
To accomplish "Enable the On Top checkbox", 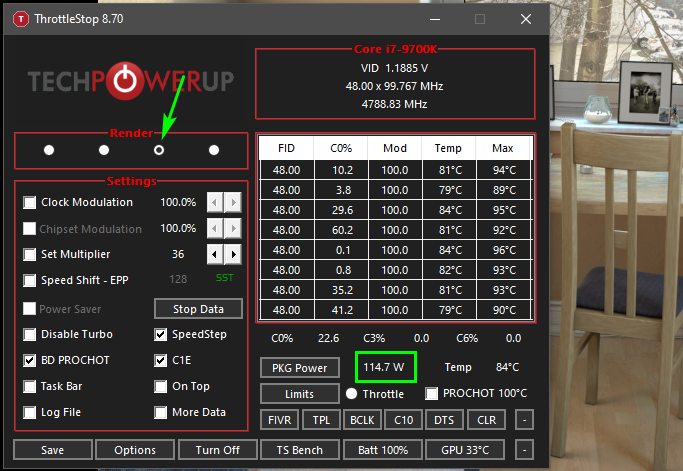I will pos(161,386).
